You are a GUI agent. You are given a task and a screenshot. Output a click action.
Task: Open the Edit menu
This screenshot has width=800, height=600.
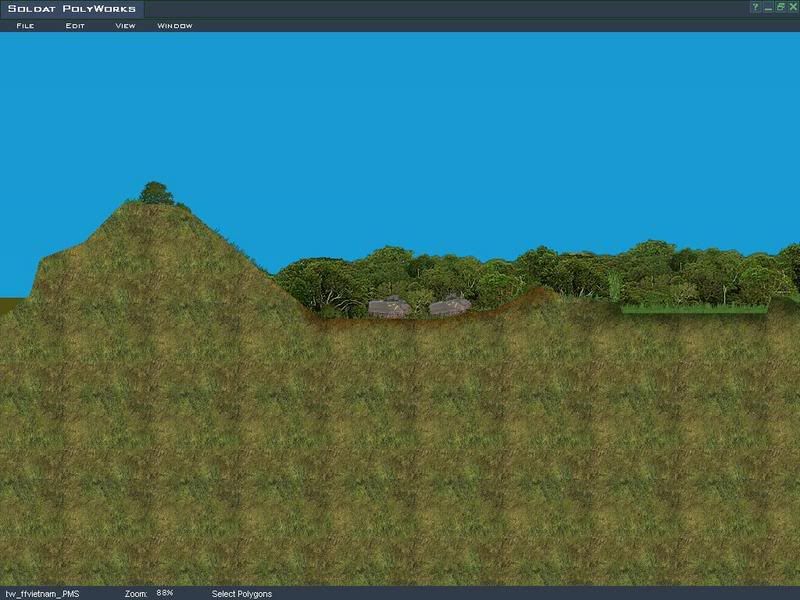75,26
